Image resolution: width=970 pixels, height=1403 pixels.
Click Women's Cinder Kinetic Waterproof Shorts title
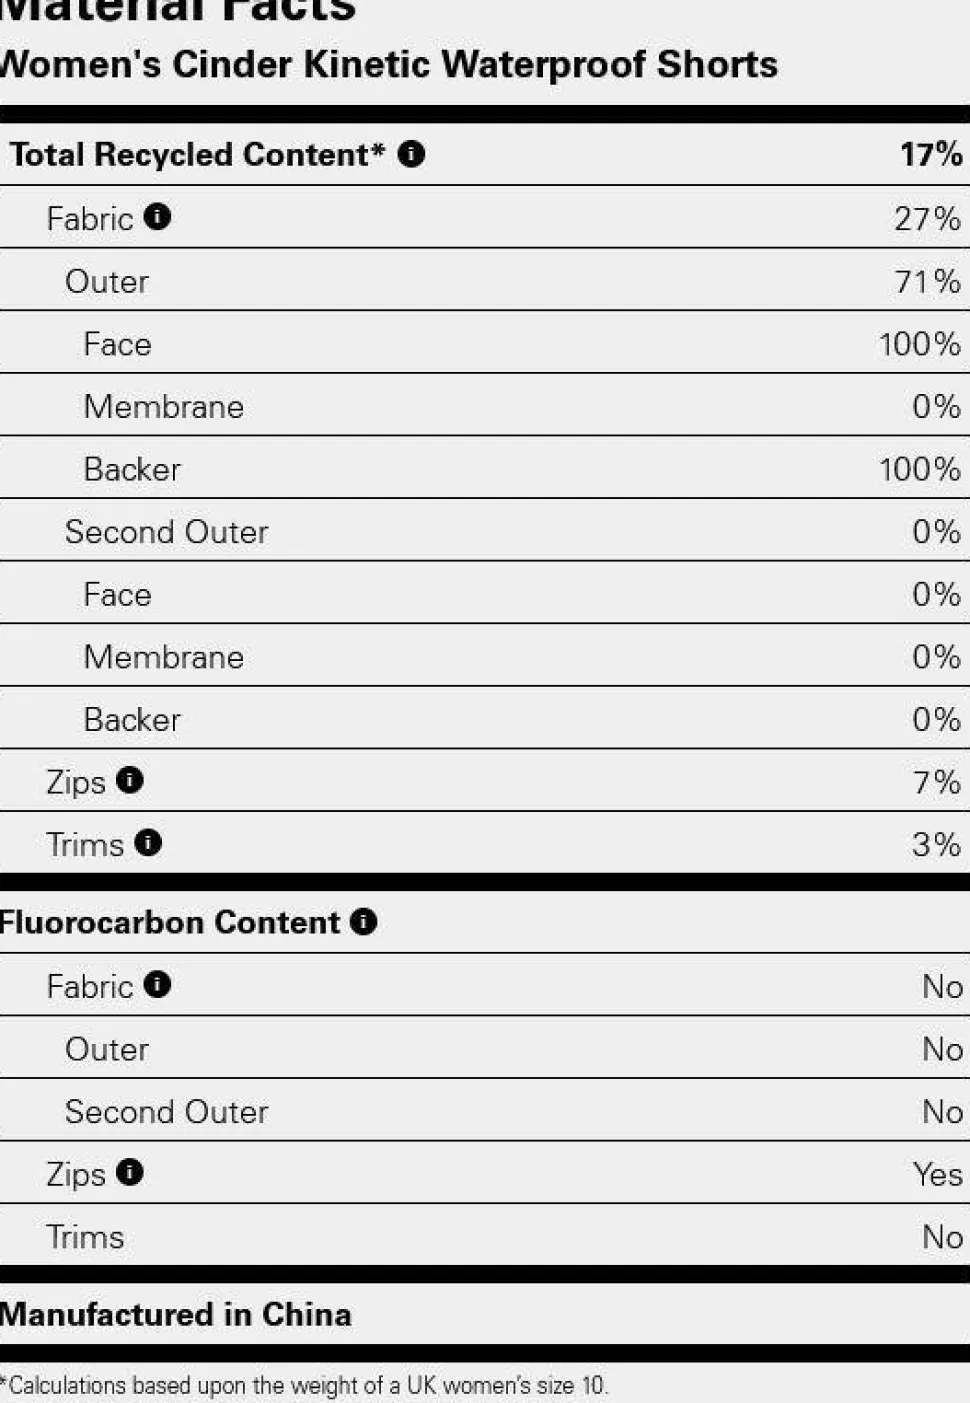[x=388, y=64]
